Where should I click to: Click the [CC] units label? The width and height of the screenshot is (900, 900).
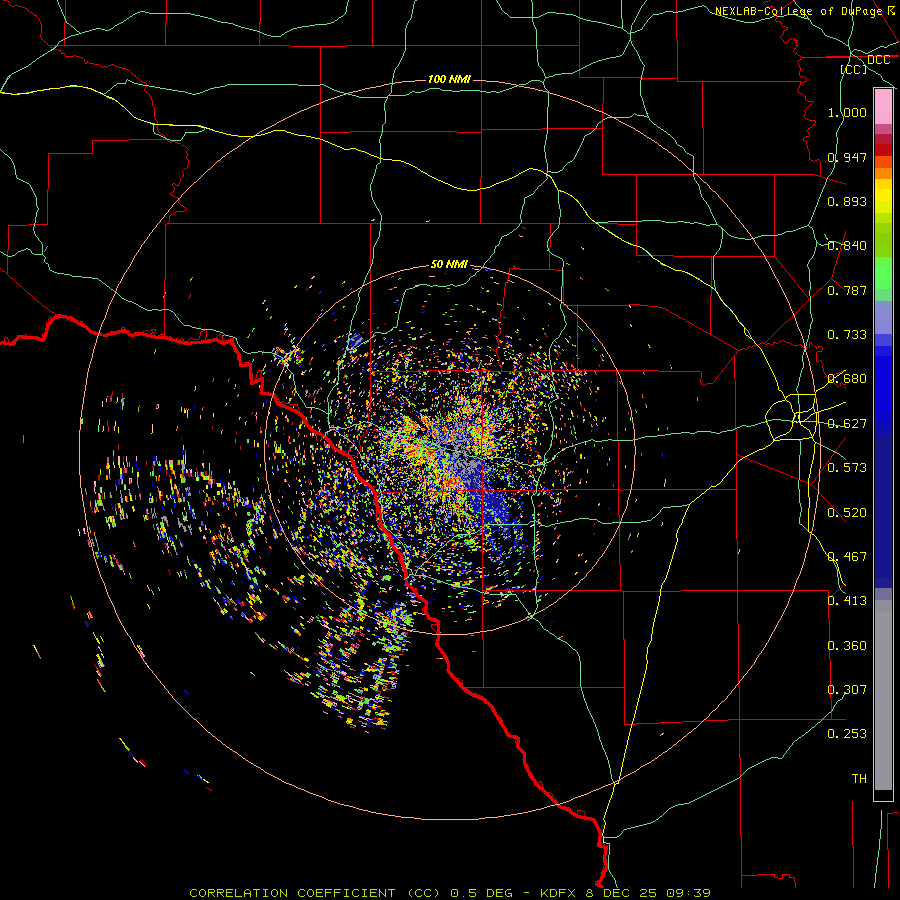[854, 69]
